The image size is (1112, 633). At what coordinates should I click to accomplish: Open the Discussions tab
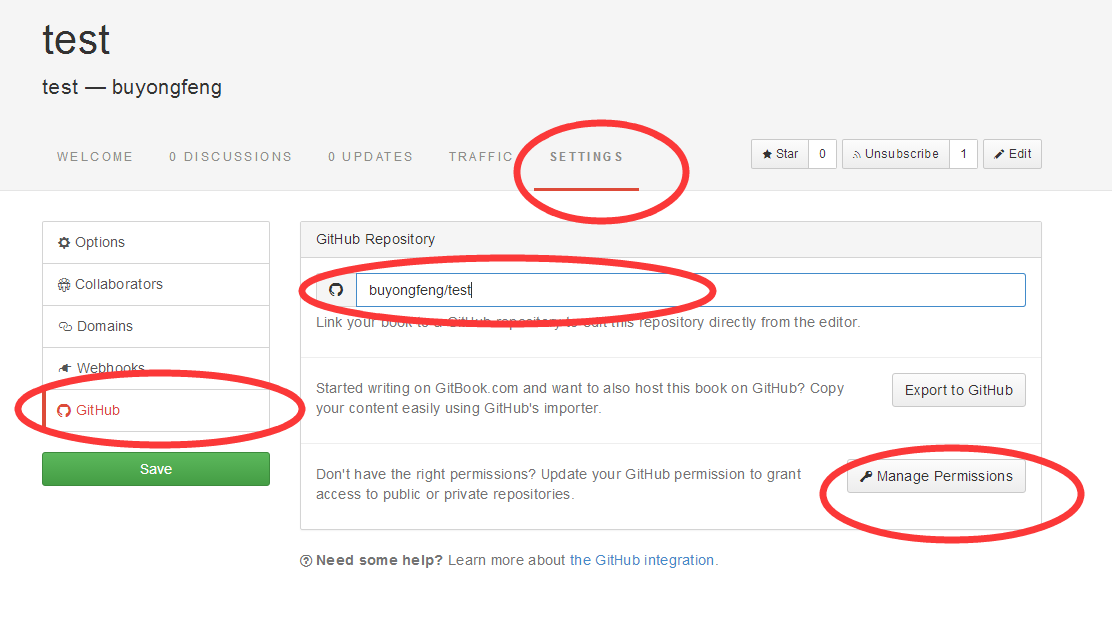click(230, 157)
